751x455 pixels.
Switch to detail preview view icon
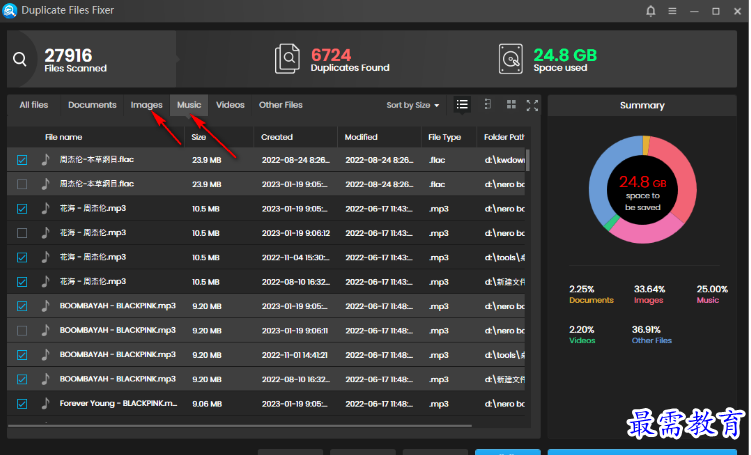(x=488, y=104)
